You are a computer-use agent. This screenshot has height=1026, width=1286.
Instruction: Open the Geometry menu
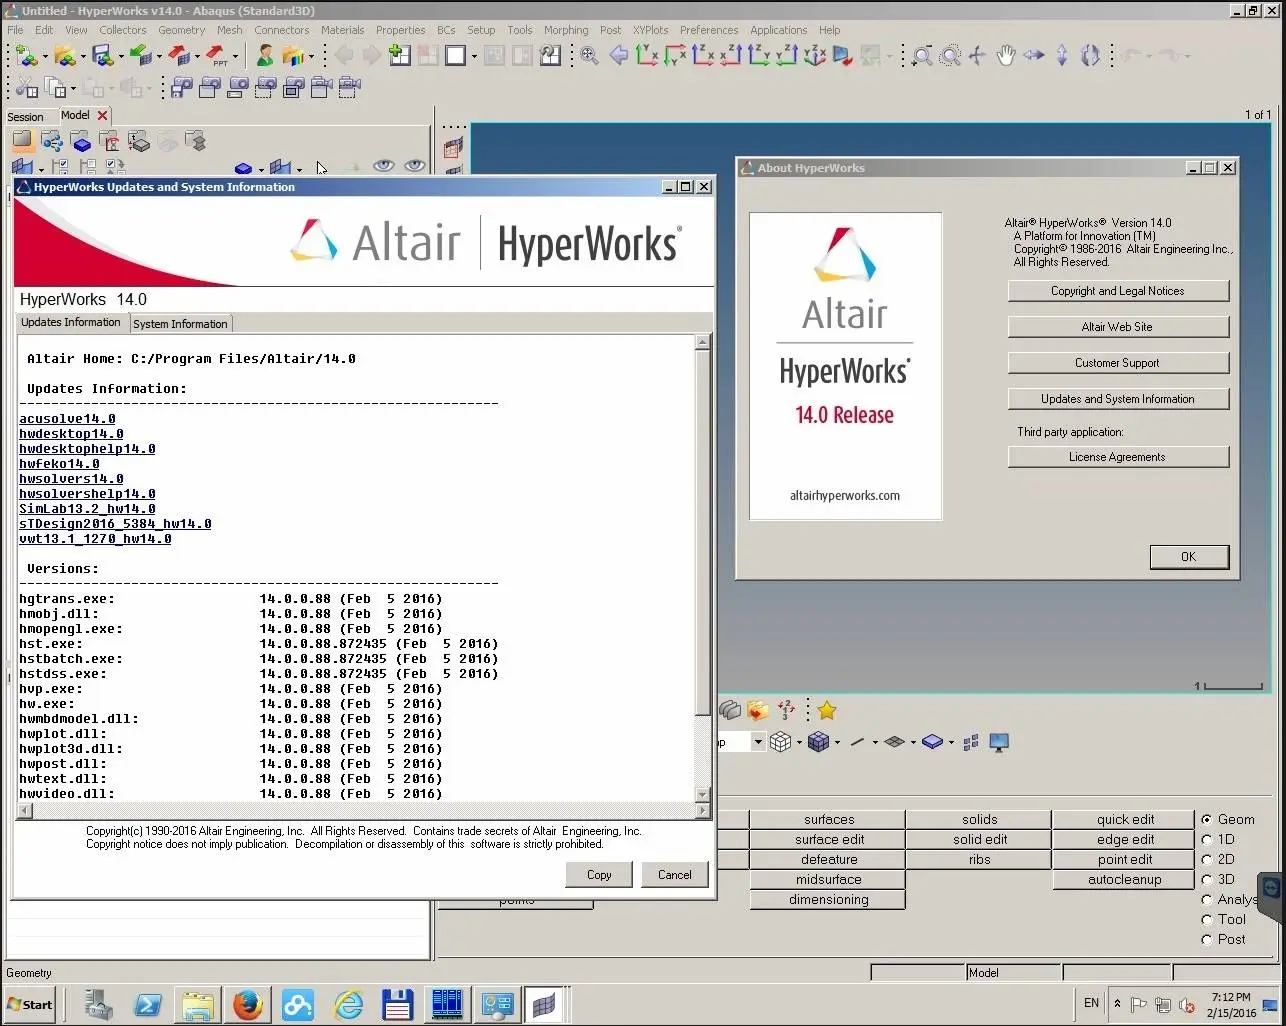coord(181,30)
